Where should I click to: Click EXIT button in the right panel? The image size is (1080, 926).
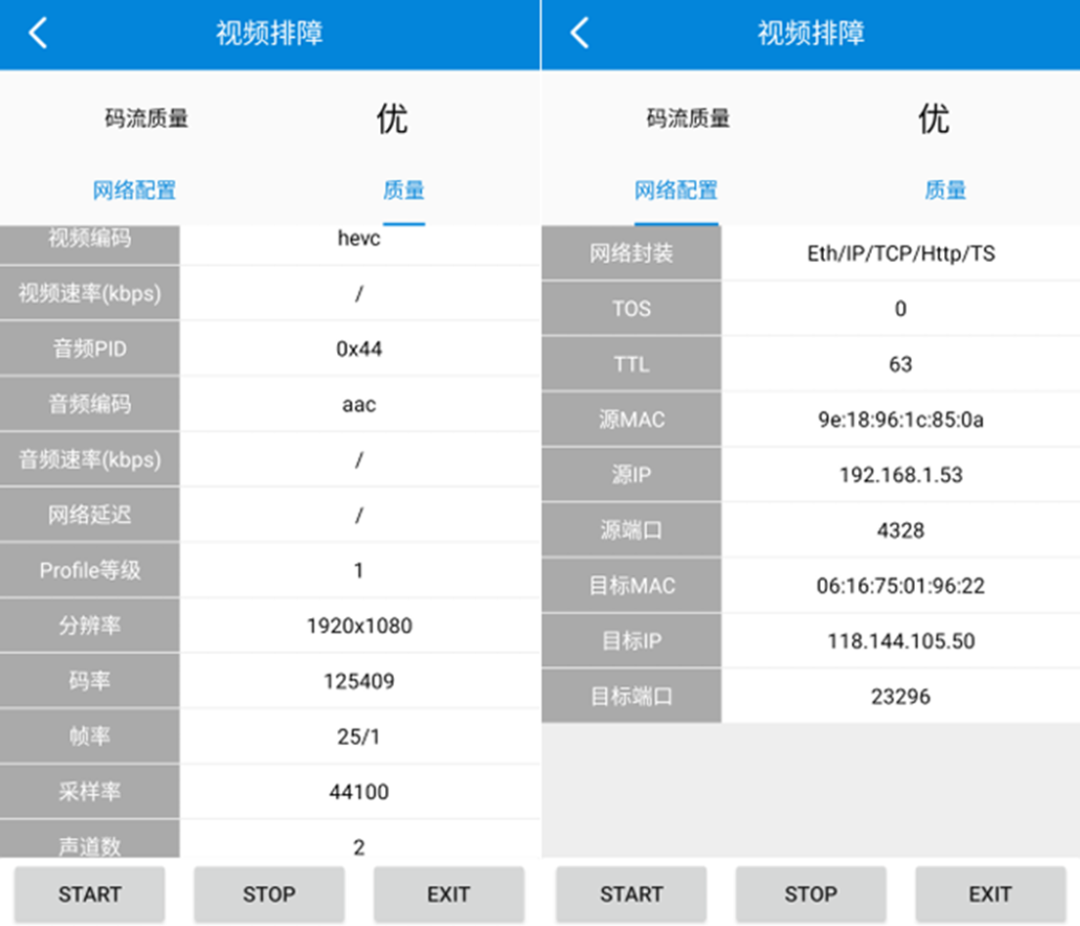point(990,894)
